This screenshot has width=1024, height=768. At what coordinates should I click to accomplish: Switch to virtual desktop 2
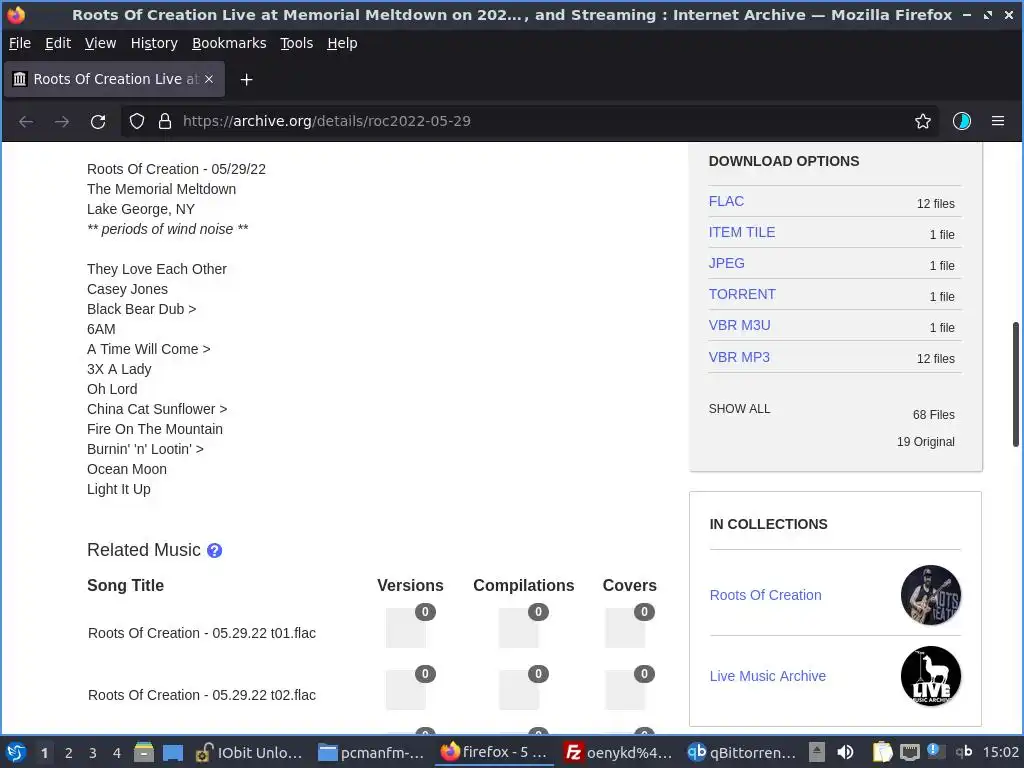pos(69,753)
